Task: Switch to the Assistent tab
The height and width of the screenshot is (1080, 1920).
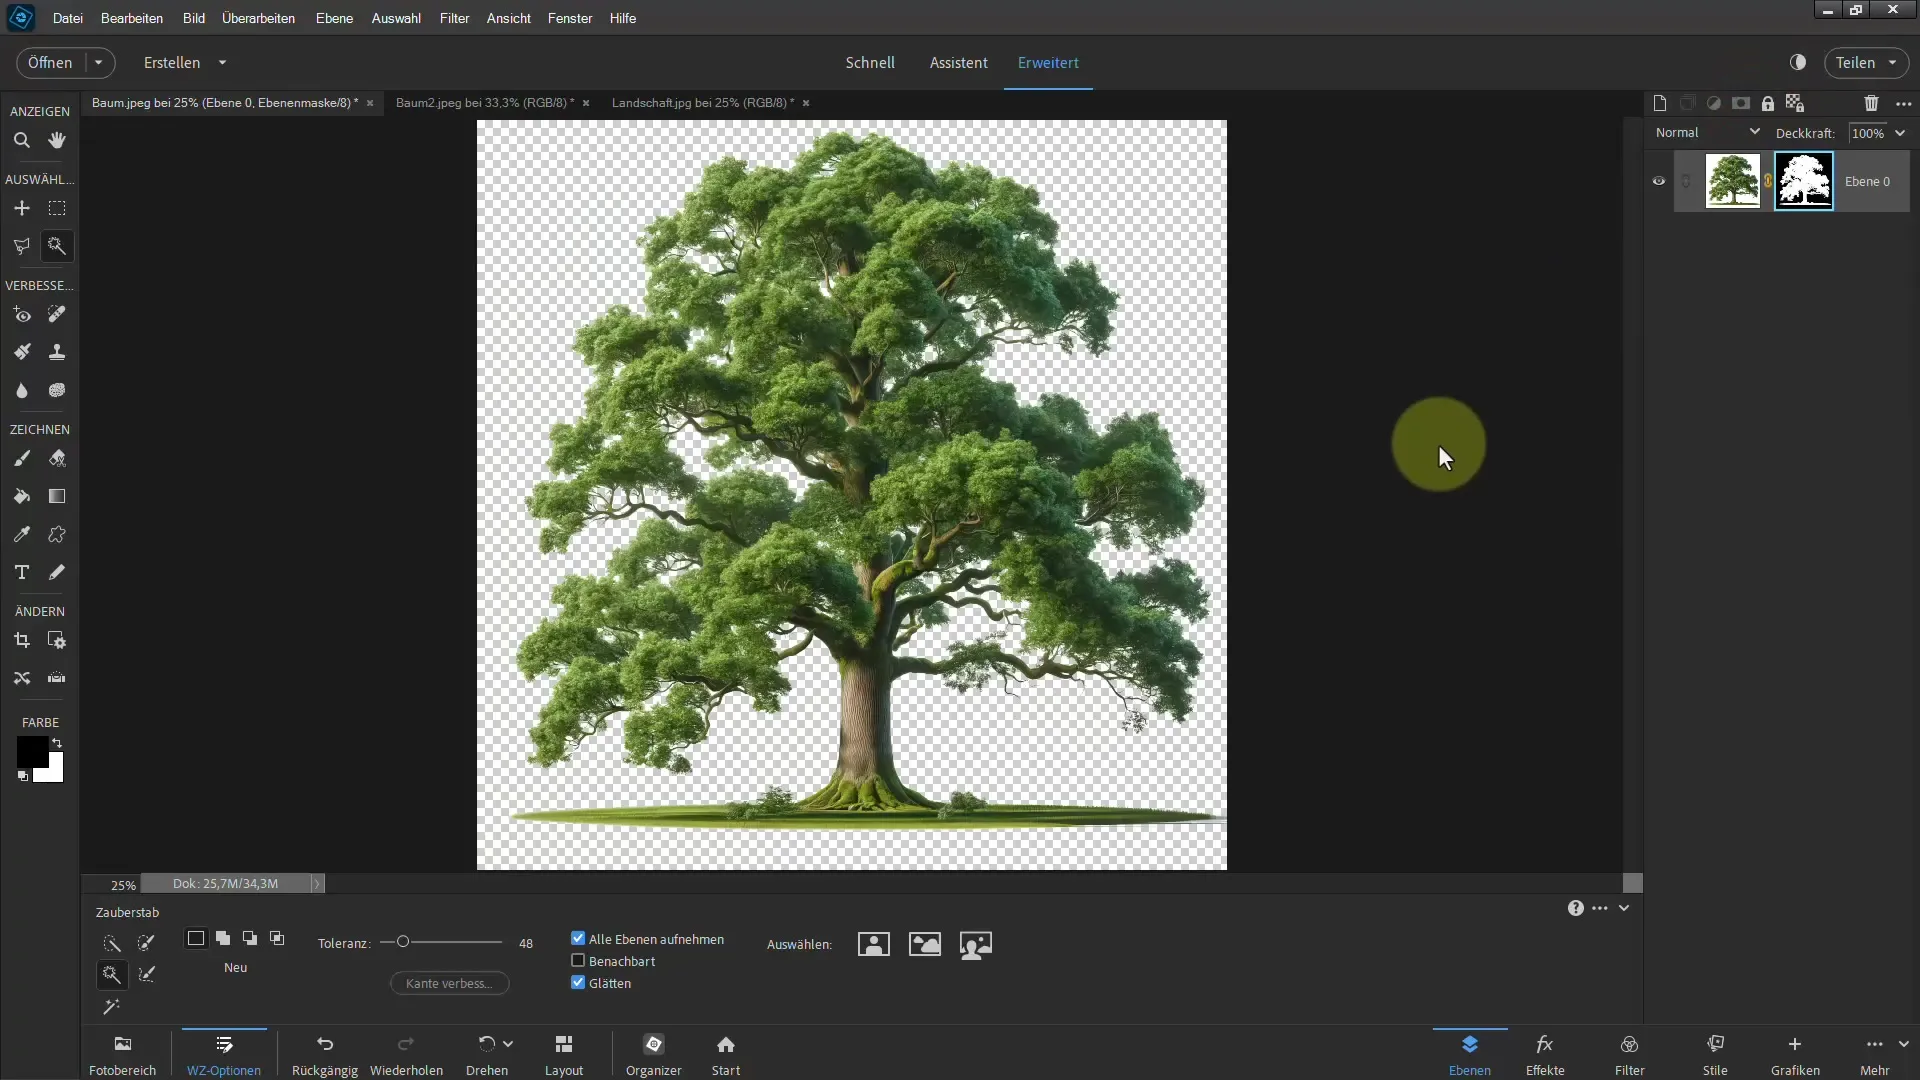Action: click(959, 62)
